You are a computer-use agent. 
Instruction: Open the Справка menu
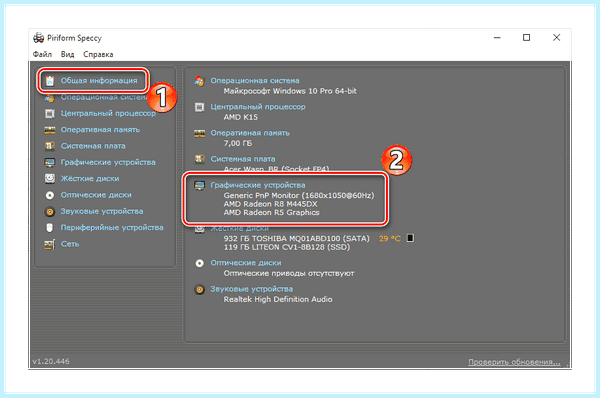[x=98, y=54]
